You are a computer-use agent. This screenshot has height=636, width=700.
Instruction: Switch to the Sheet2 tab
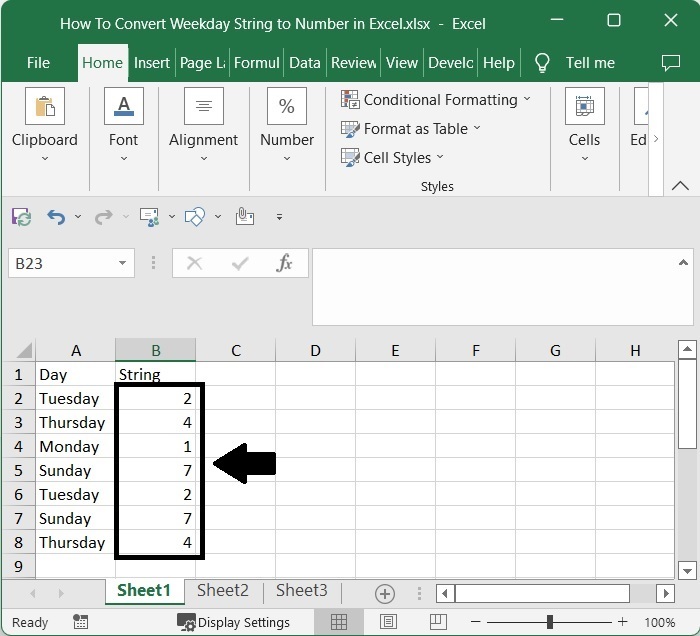point(222,590)
